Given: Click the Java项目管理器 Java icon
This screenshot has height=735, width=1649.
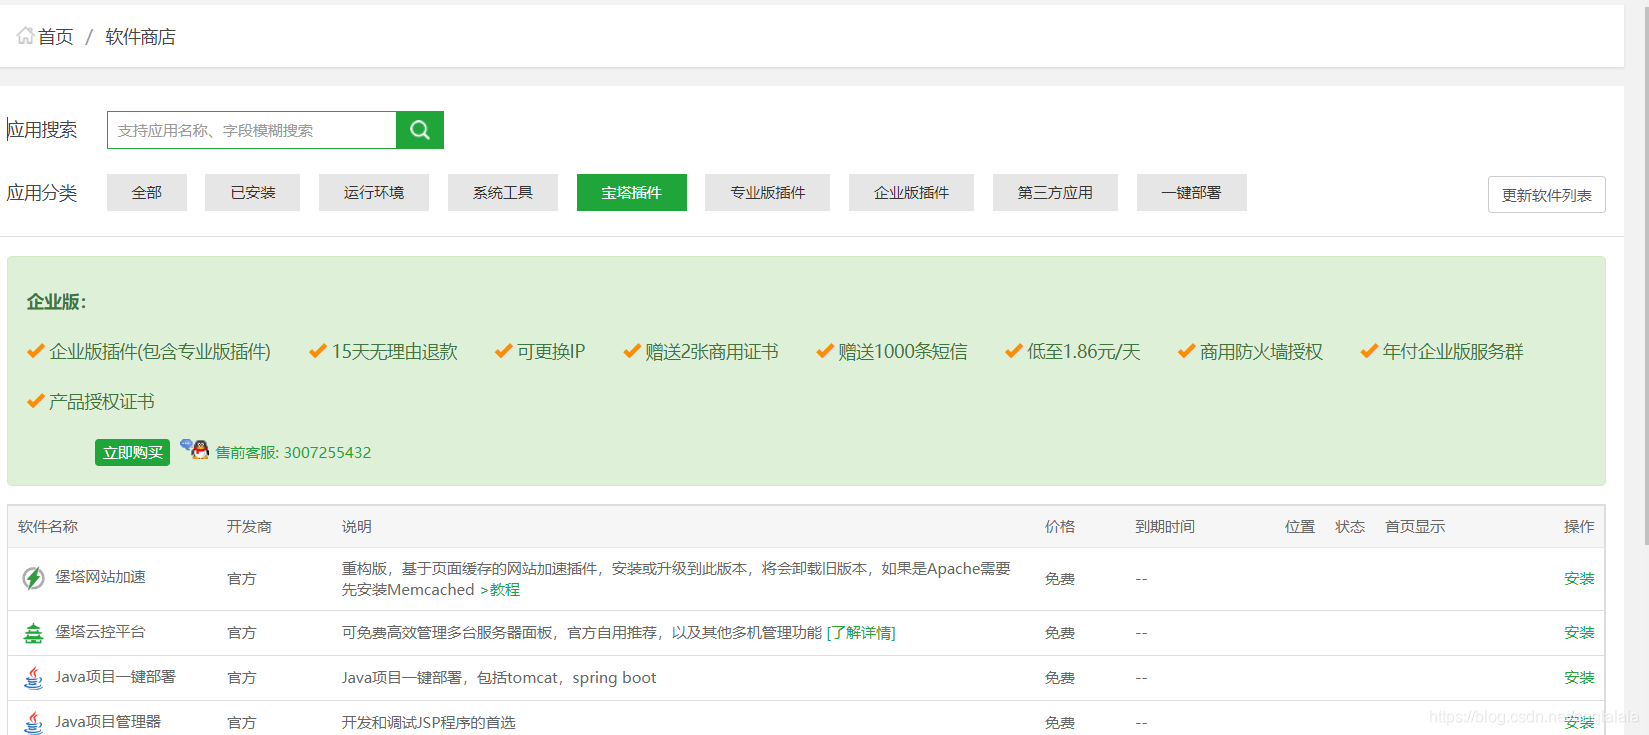Looking at the screenshot, I should click(33, 722).
